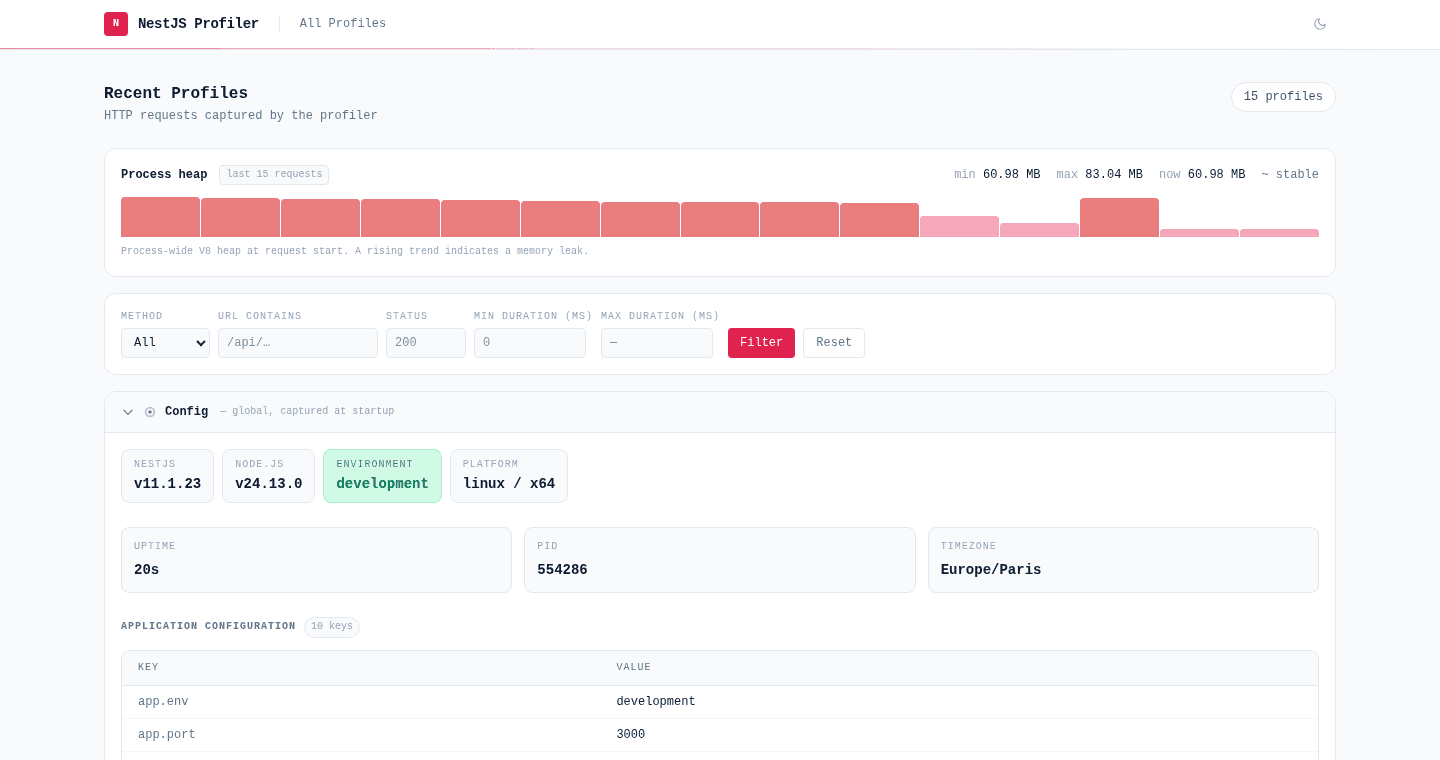
Task: Click the Max duration input field
Action: pyautogui.click(x=657, y=343)
